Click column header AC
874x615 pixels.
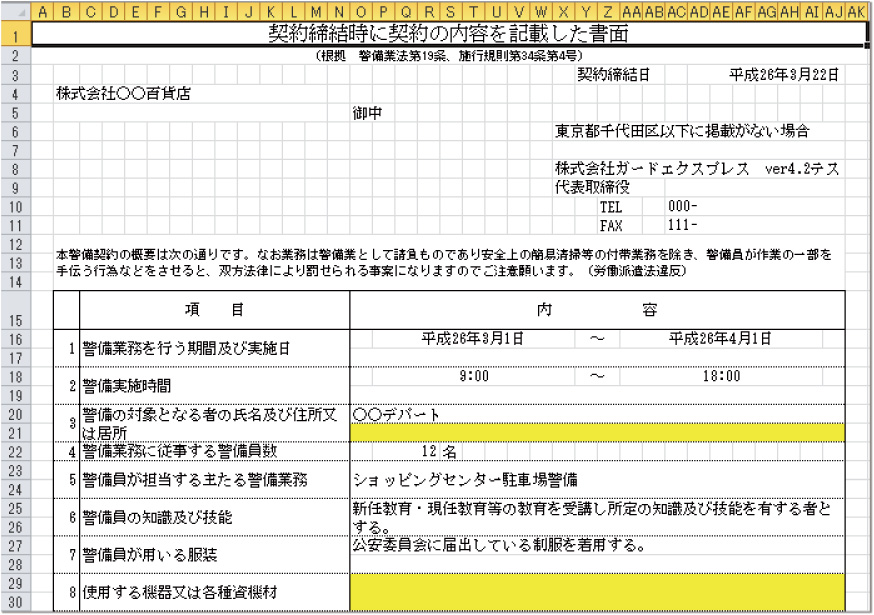click(x=676, y=12)
